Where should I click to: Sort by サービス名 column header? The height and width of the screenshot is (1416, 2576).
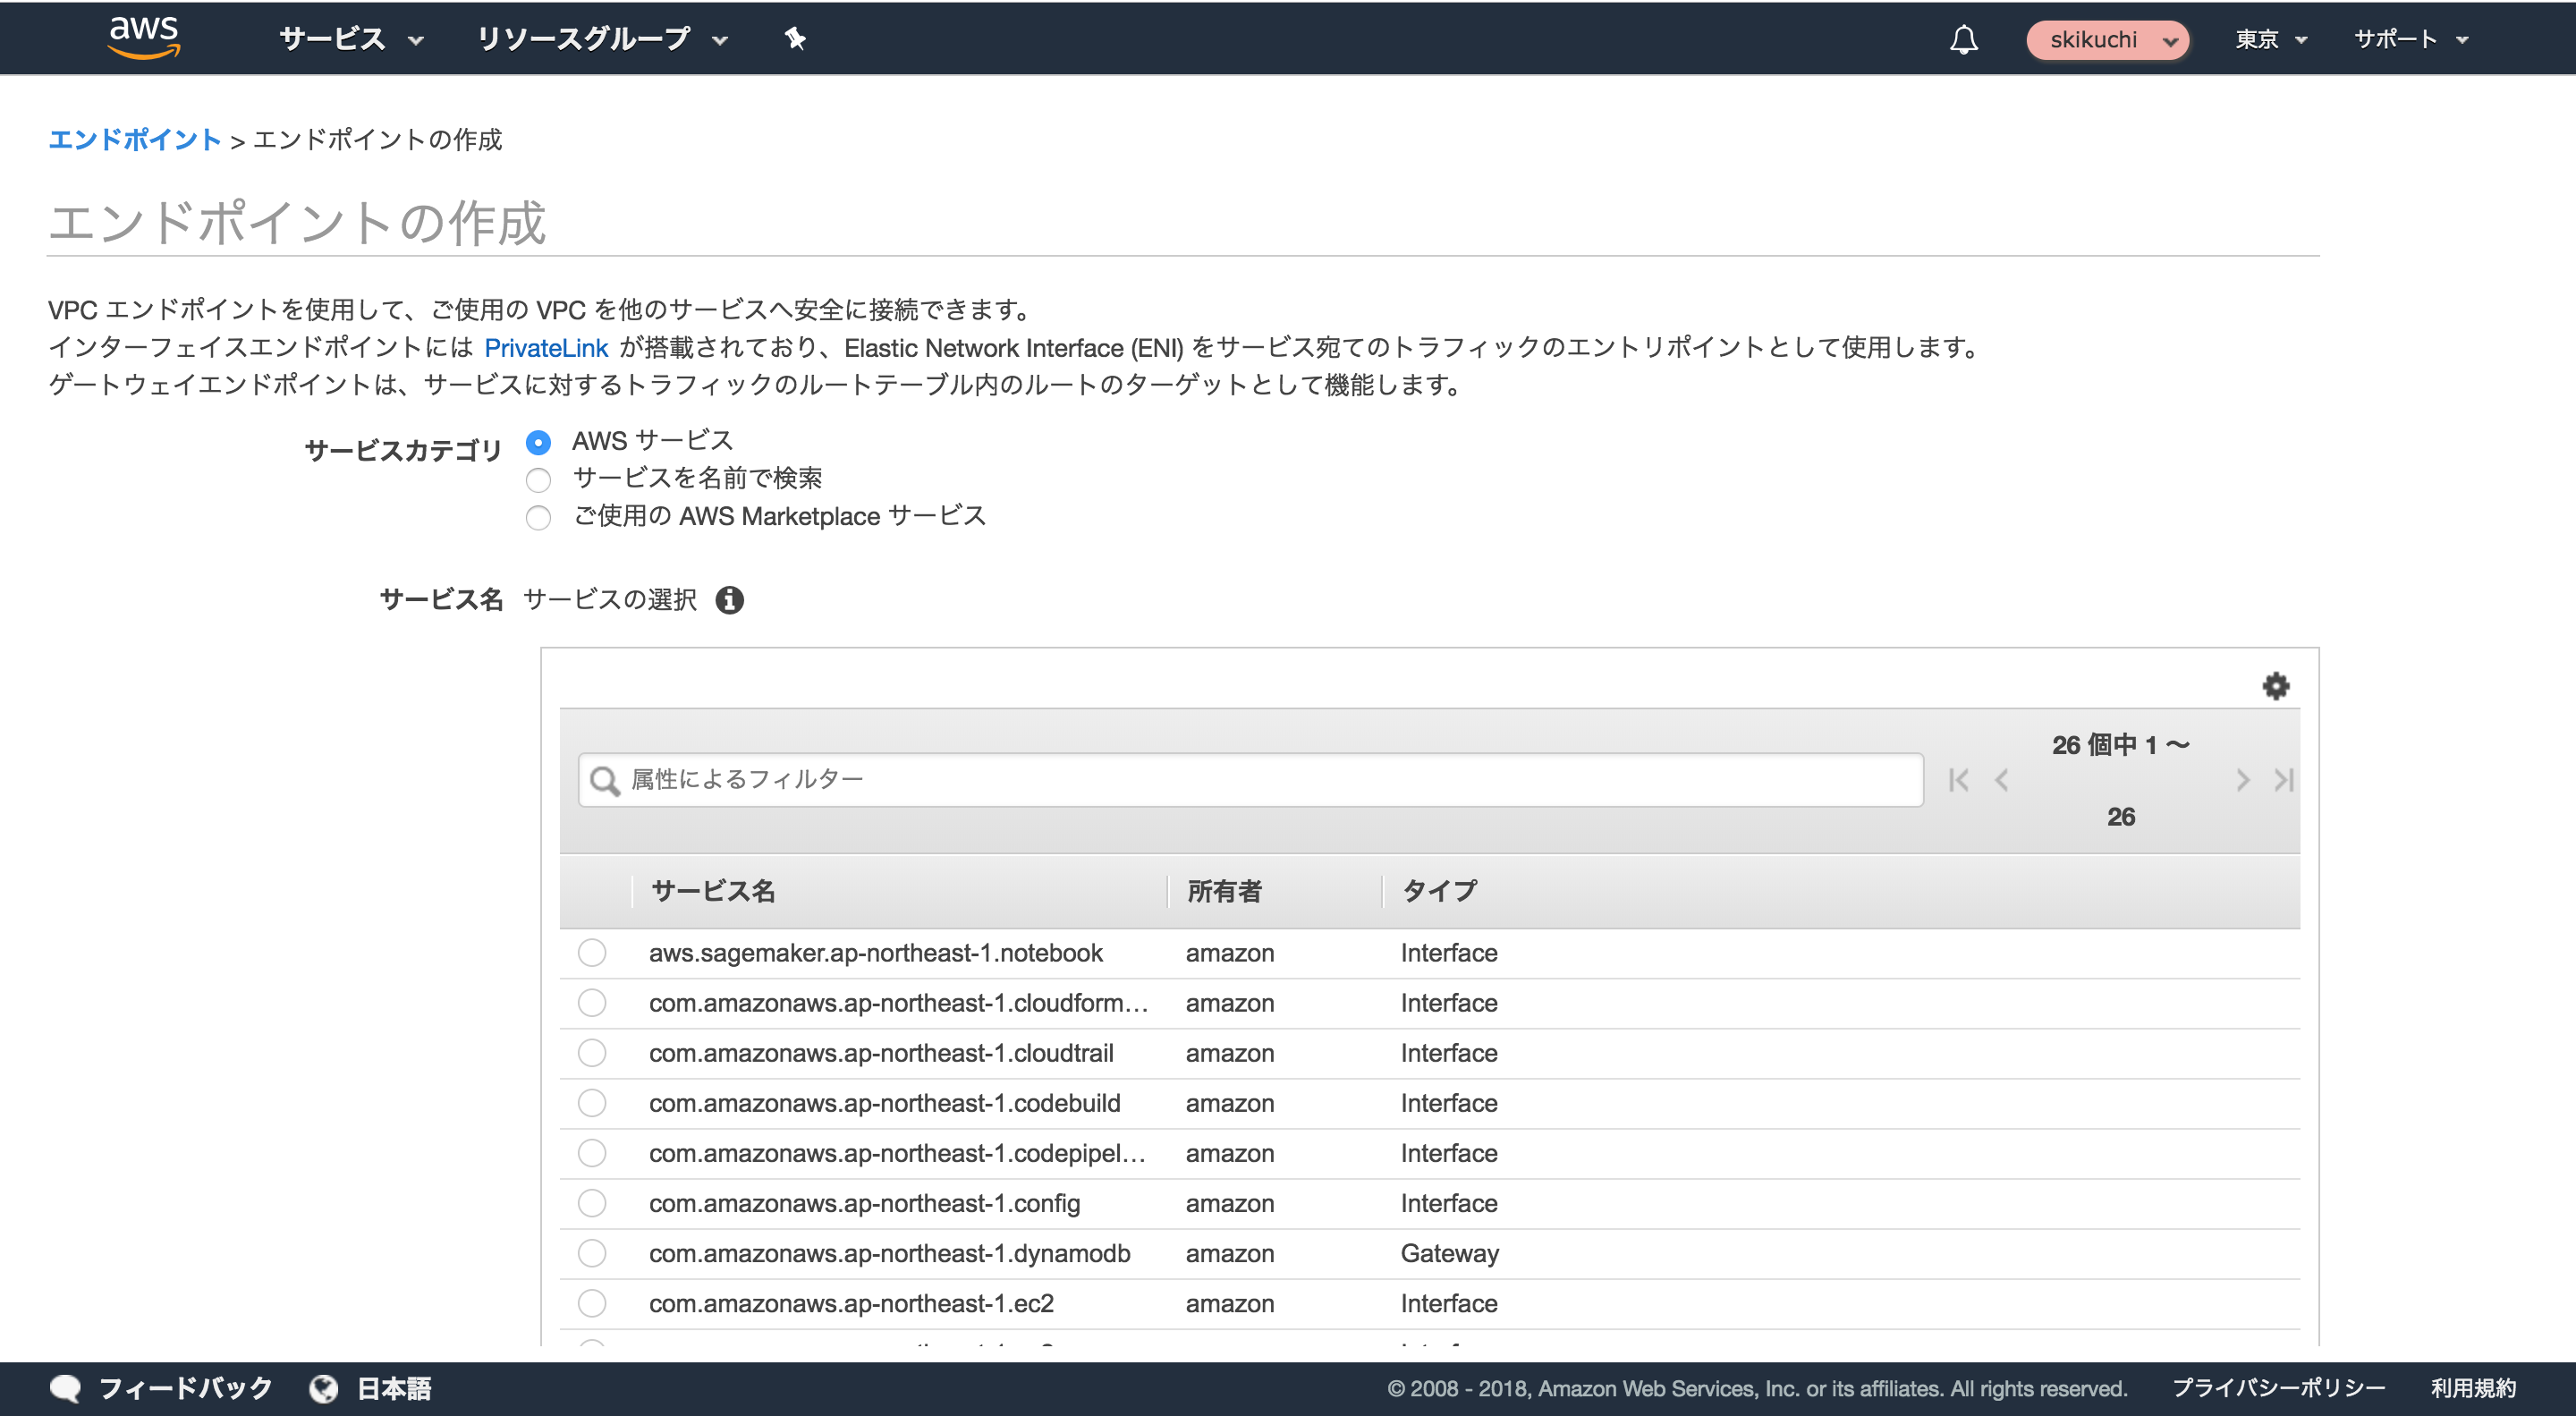[713, 891]
